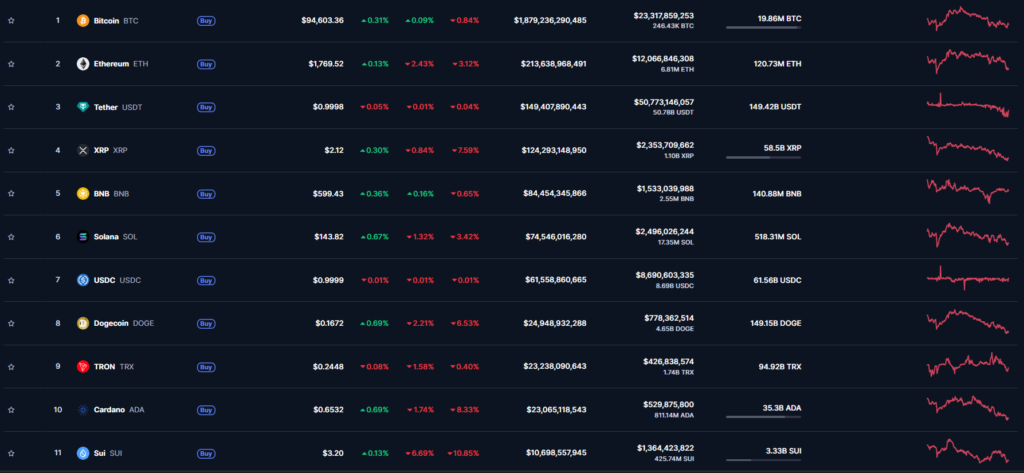The image size is (1024, 473).
Task: Toggle the watchlist star for Tether
Action: (x=11, y=107)
